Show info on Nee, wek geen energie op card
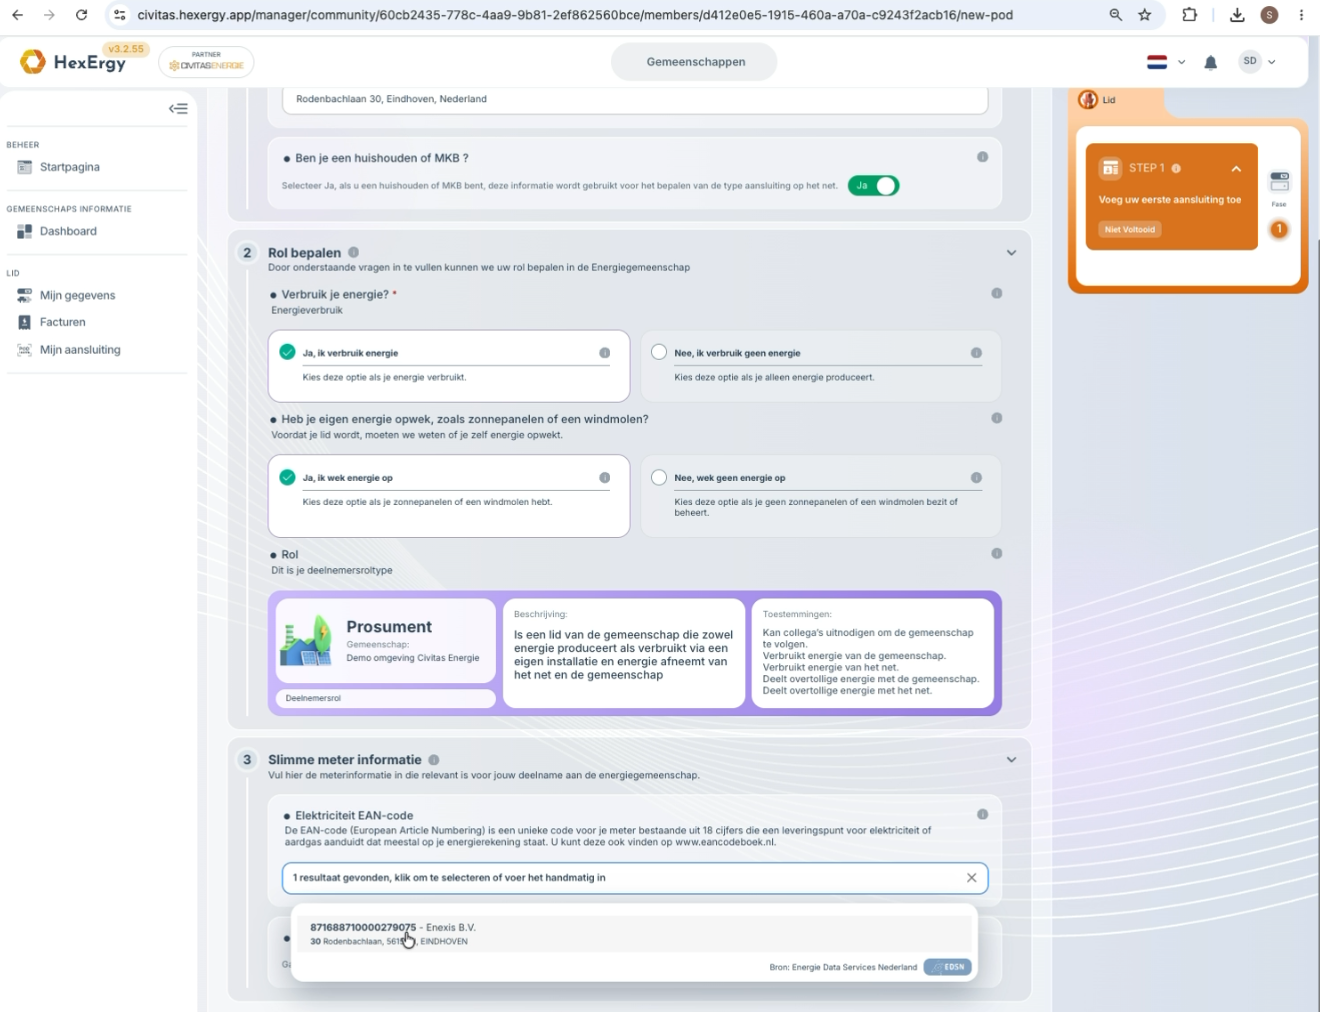The image size is (1320, 1012). (x=976, y=477)
